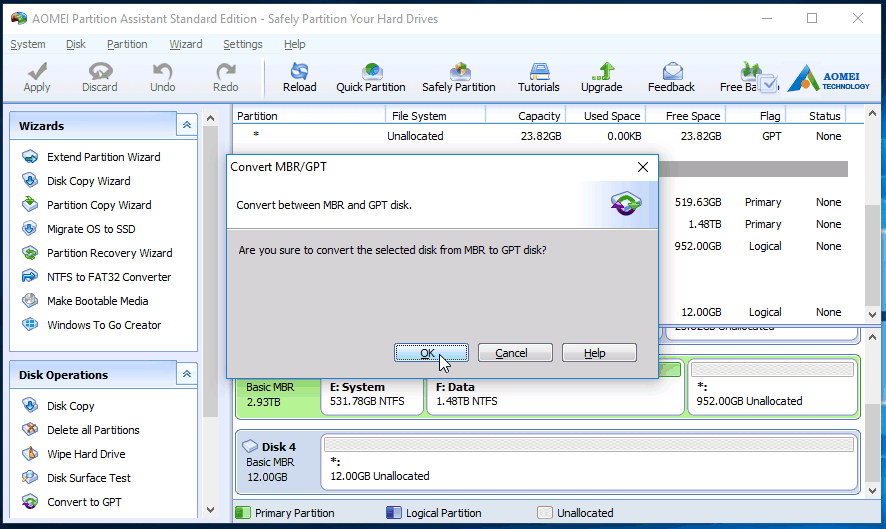Open the Settings menu

243,44
